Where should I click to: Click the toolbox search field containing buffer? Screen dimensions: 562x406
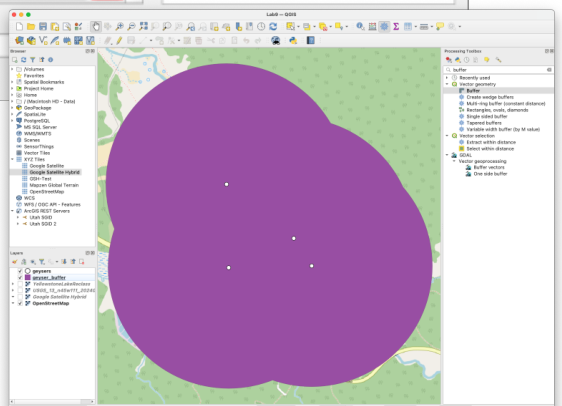pos(498,70)
